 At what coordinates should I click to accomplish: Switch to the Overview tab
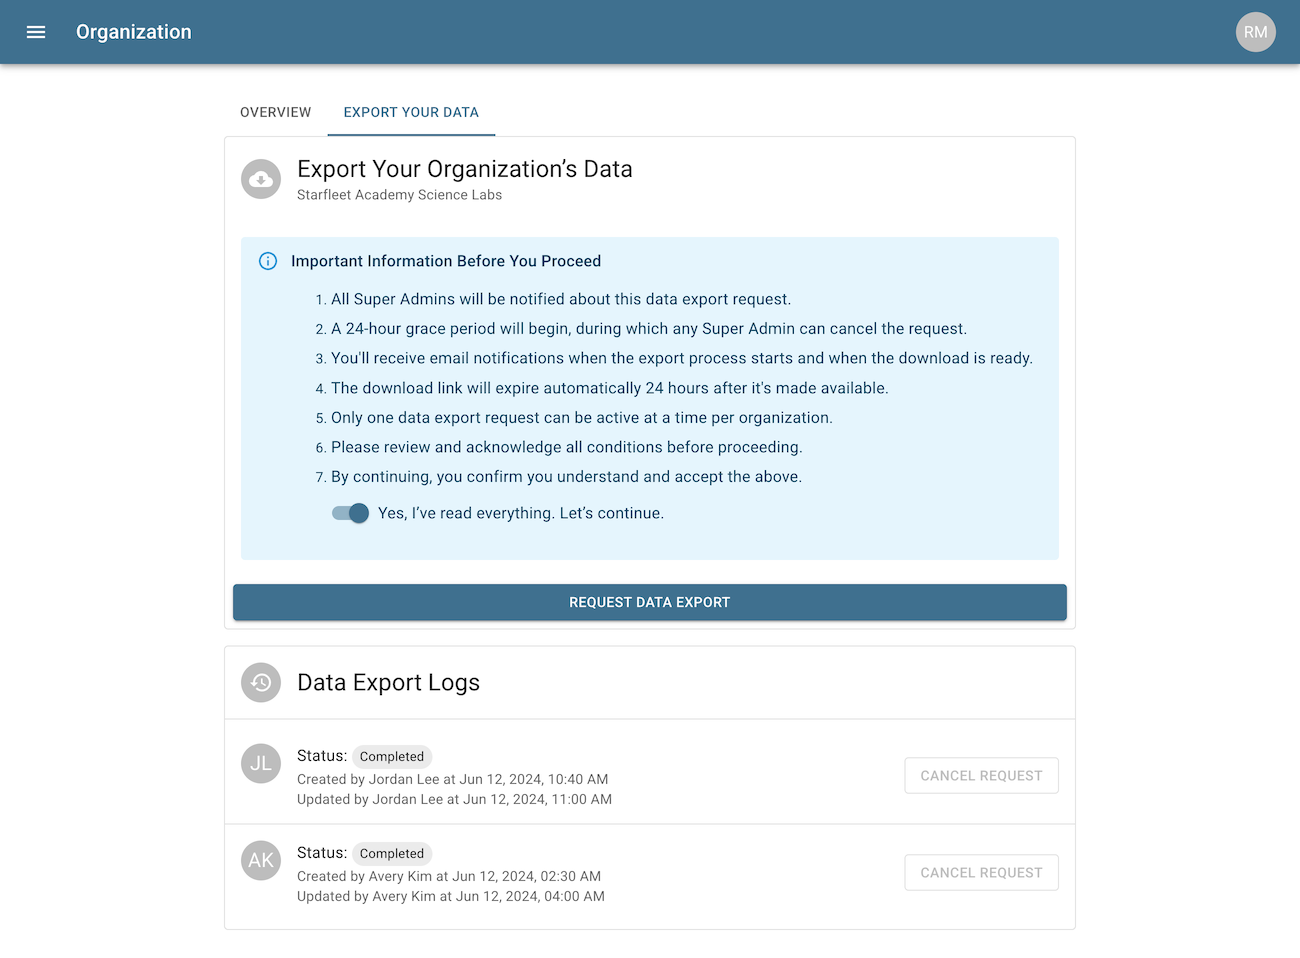[x=276, y=112]
